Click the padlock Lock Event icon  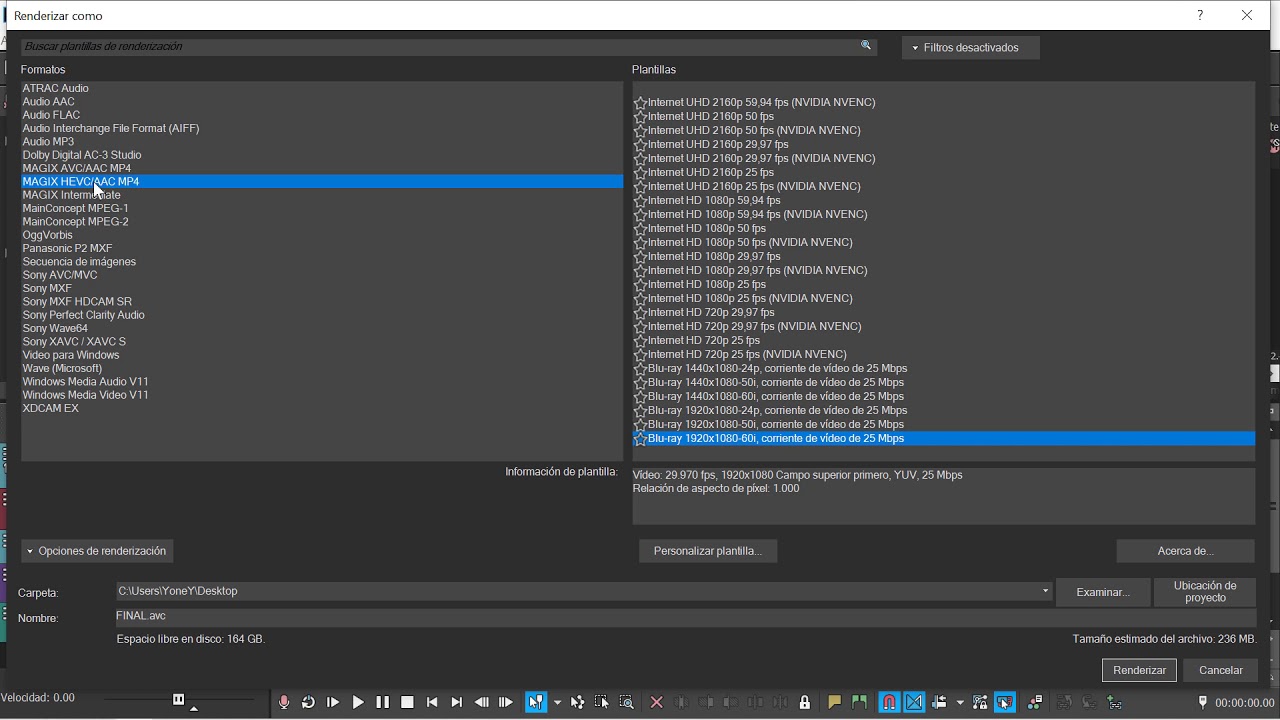pos(805,703)
